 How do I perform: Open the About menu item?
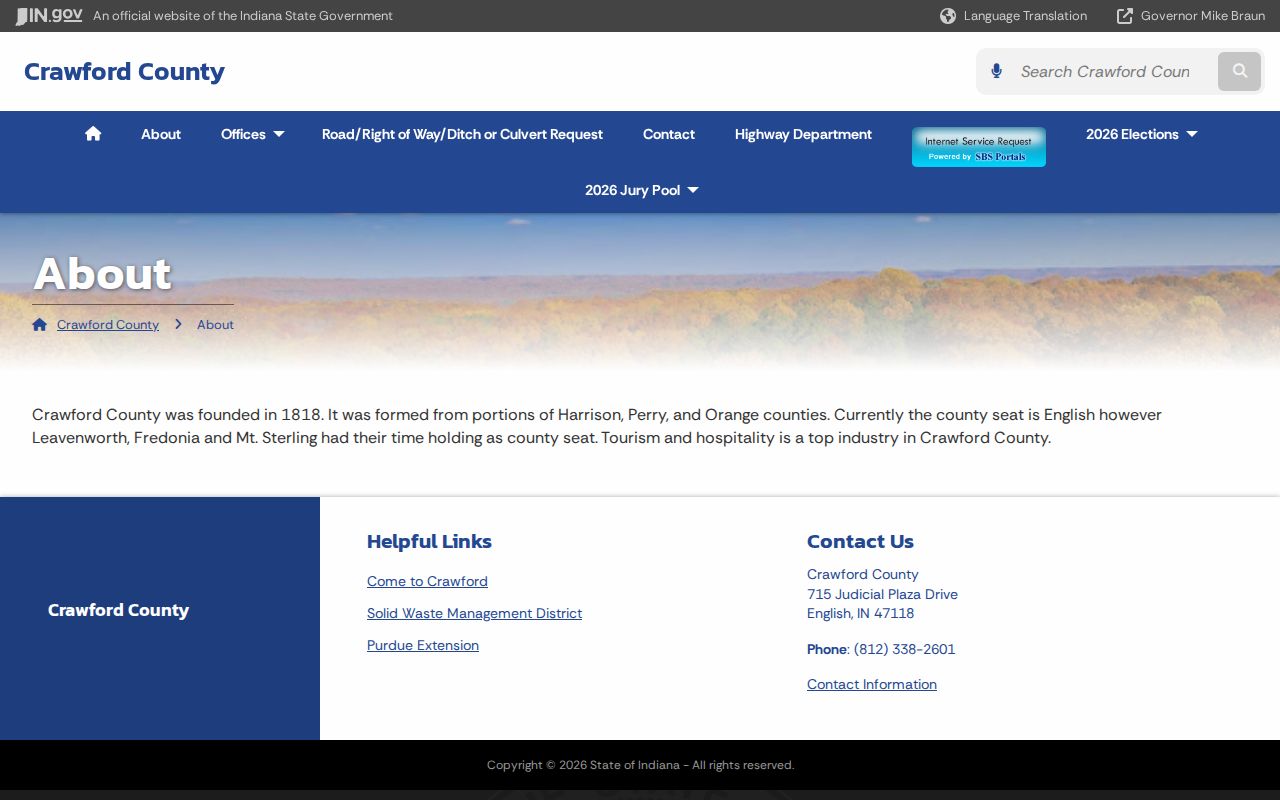[161, 134]
